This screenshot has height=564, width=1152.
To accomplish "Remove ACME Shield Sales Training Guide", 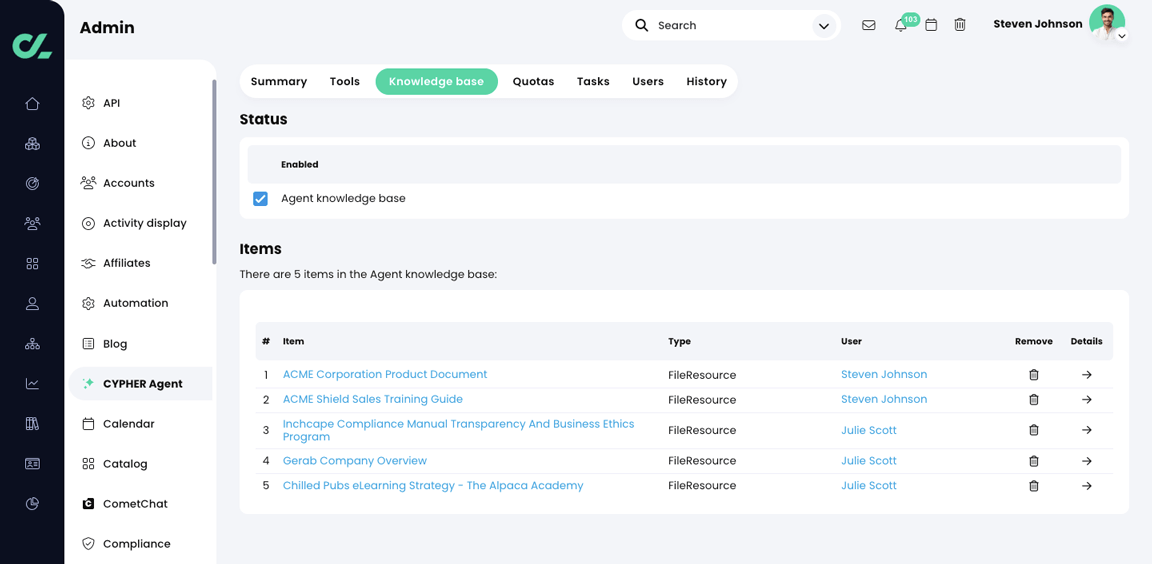I will pyautogui.click(x=1034, y=400).
